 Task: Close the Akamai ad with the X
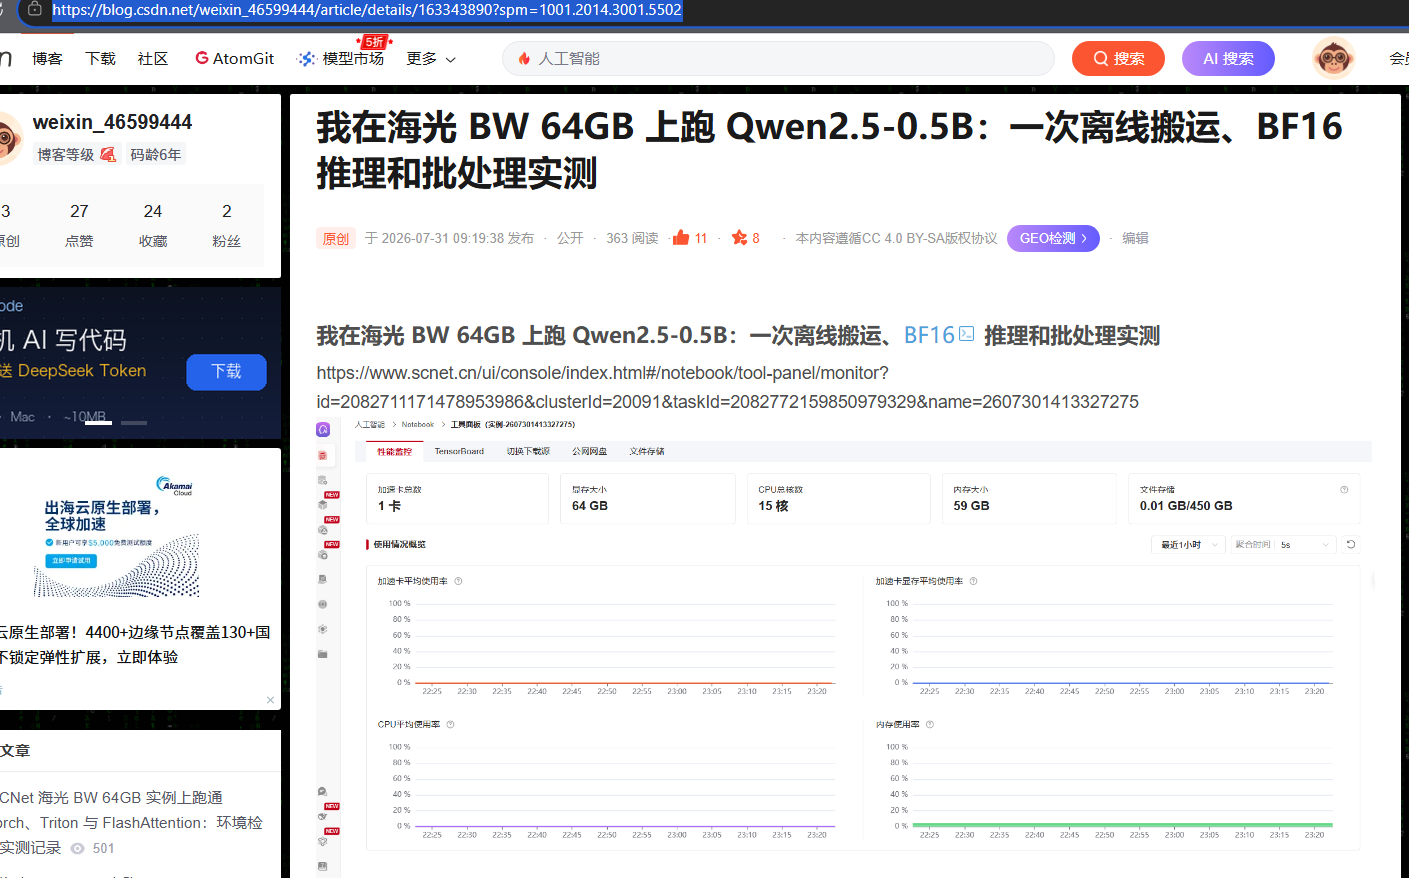pyautogui.click(x=270, y=700)
